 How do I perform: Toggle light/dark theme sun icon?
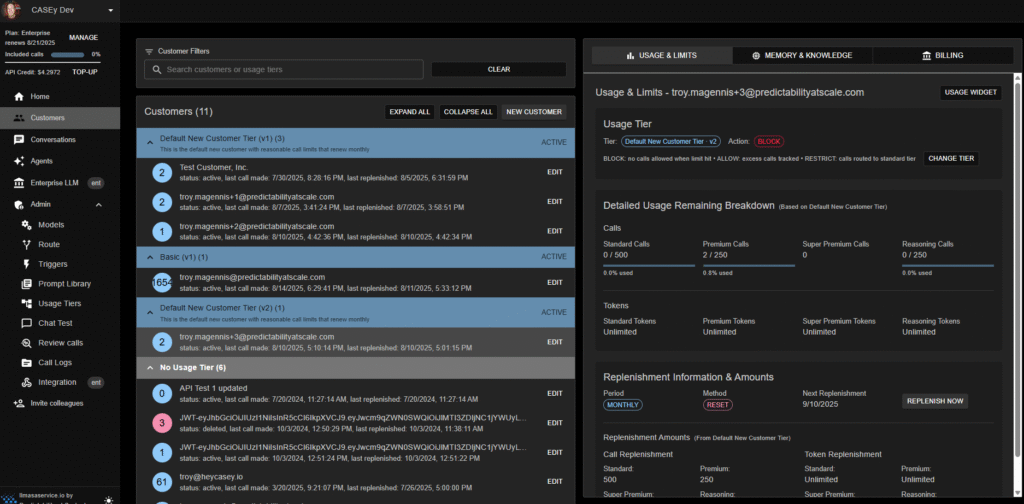(x=108, y=498)
